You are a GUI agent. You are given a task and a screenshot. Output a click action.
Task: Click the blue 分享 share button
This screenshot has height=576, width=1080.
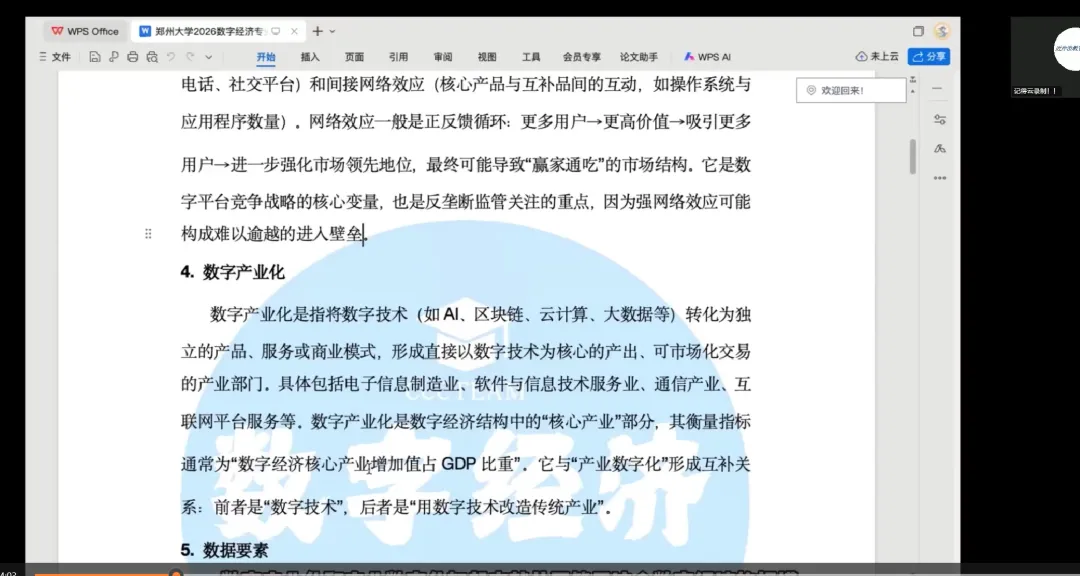[928, 56]
